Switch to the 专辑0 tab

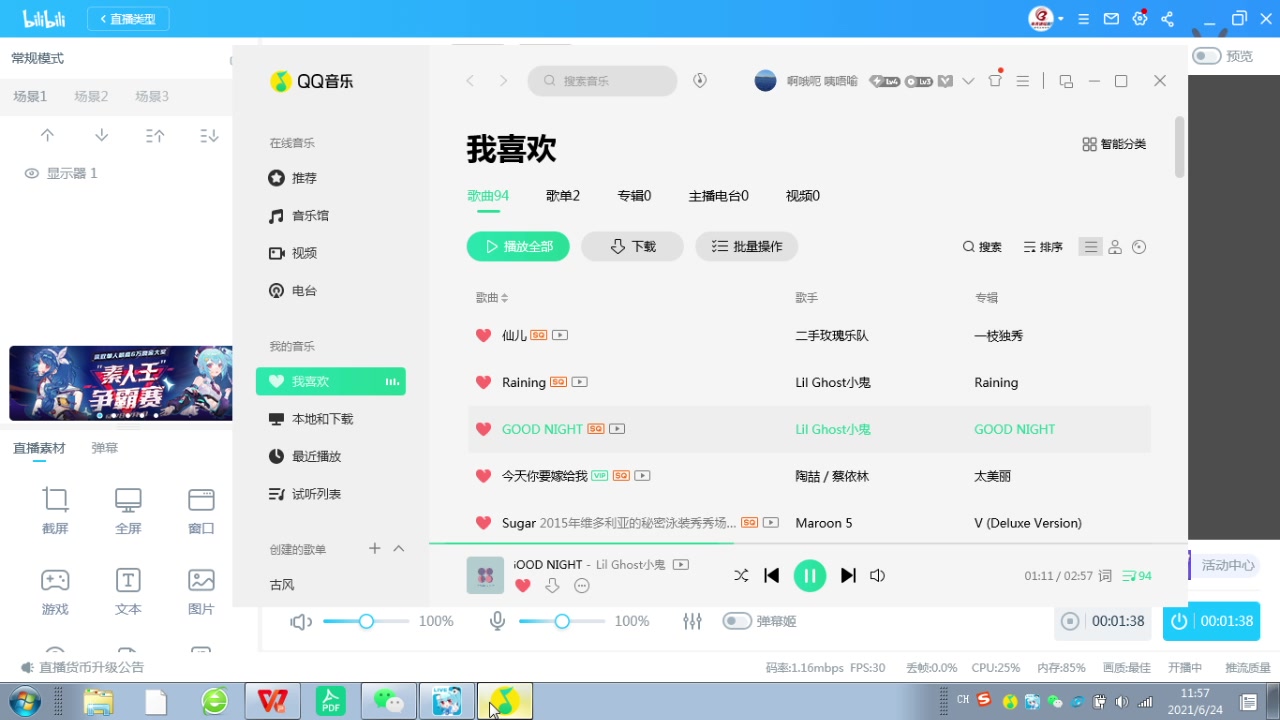[x=634, y=196]
